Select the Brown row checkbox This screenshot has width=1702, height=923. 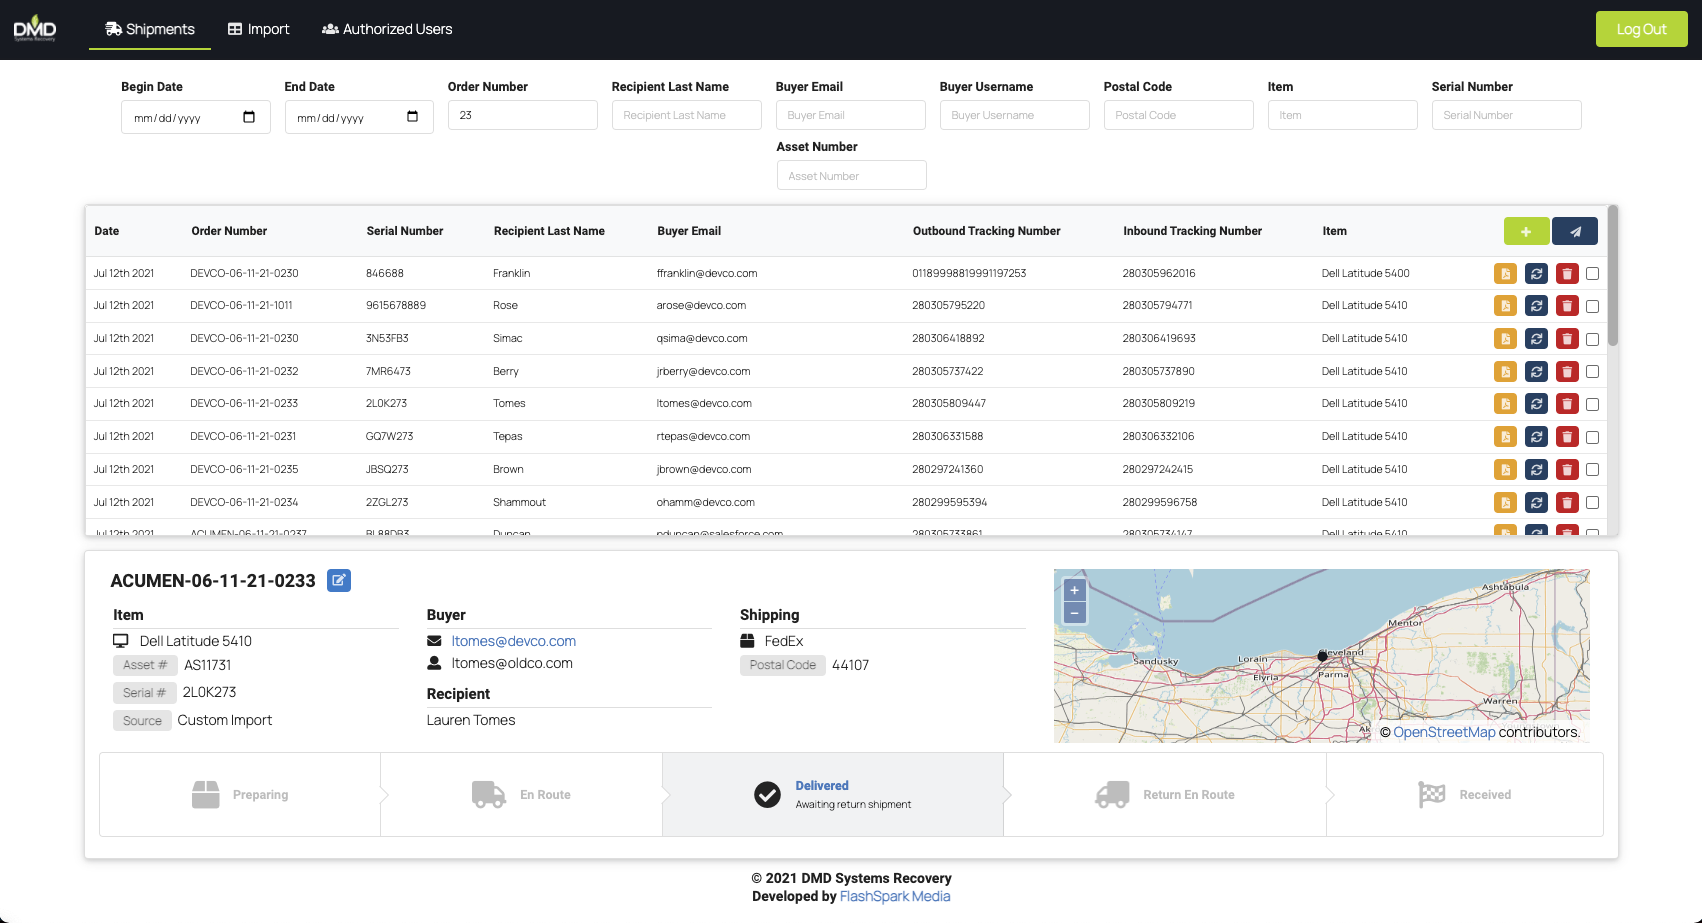pyautogui.click(x=1592, y=469)
